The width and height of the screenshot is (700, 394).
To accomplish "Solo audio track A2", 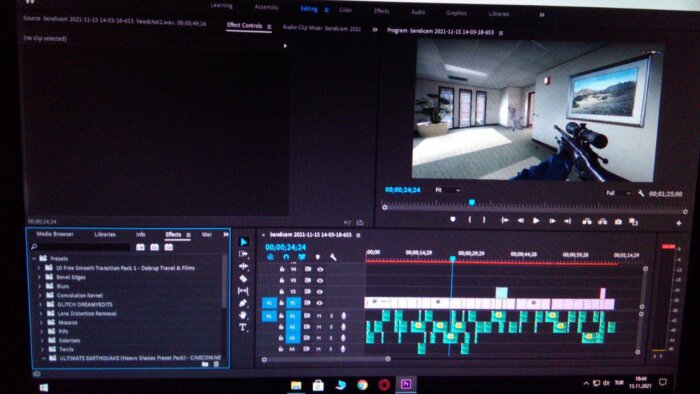I will tap(331, 327).
